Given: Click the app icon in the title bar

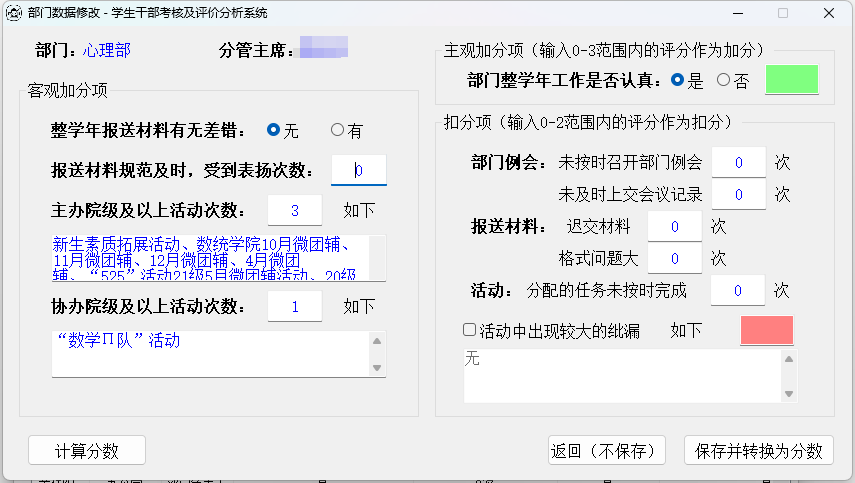Looking at the screenshot, I should pyautogui.click(x=14, y=13).
